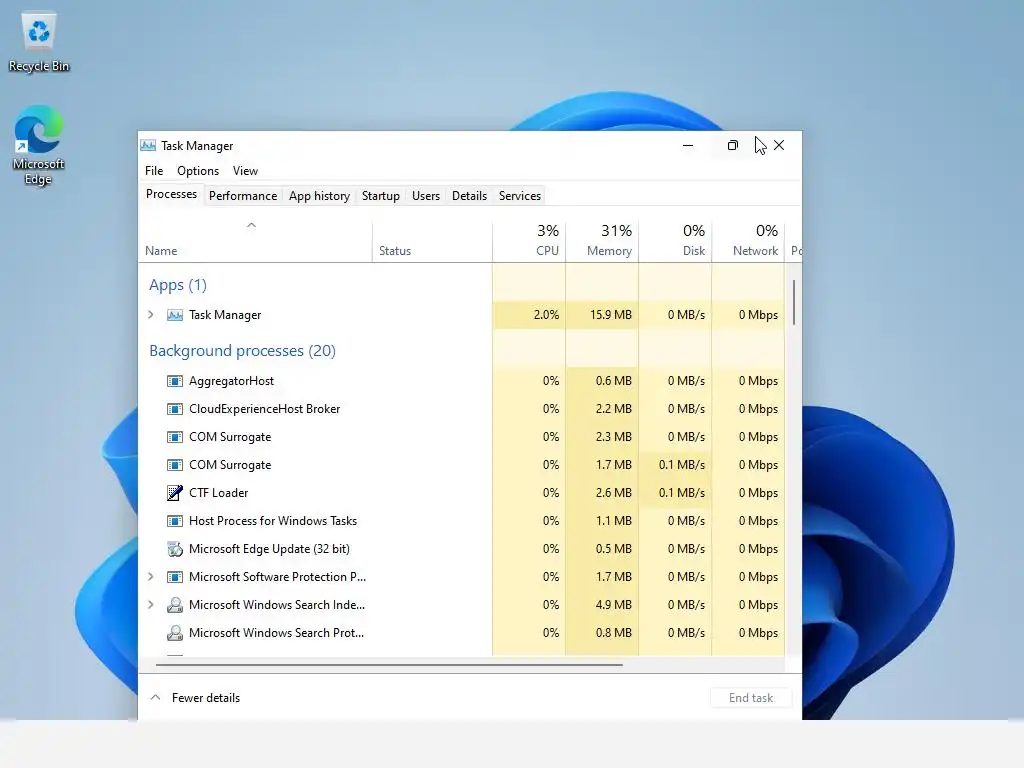Click the Microsoft Edge Update process icon
The height and width of the screenshot is (768, 1024).
[174, 549]
